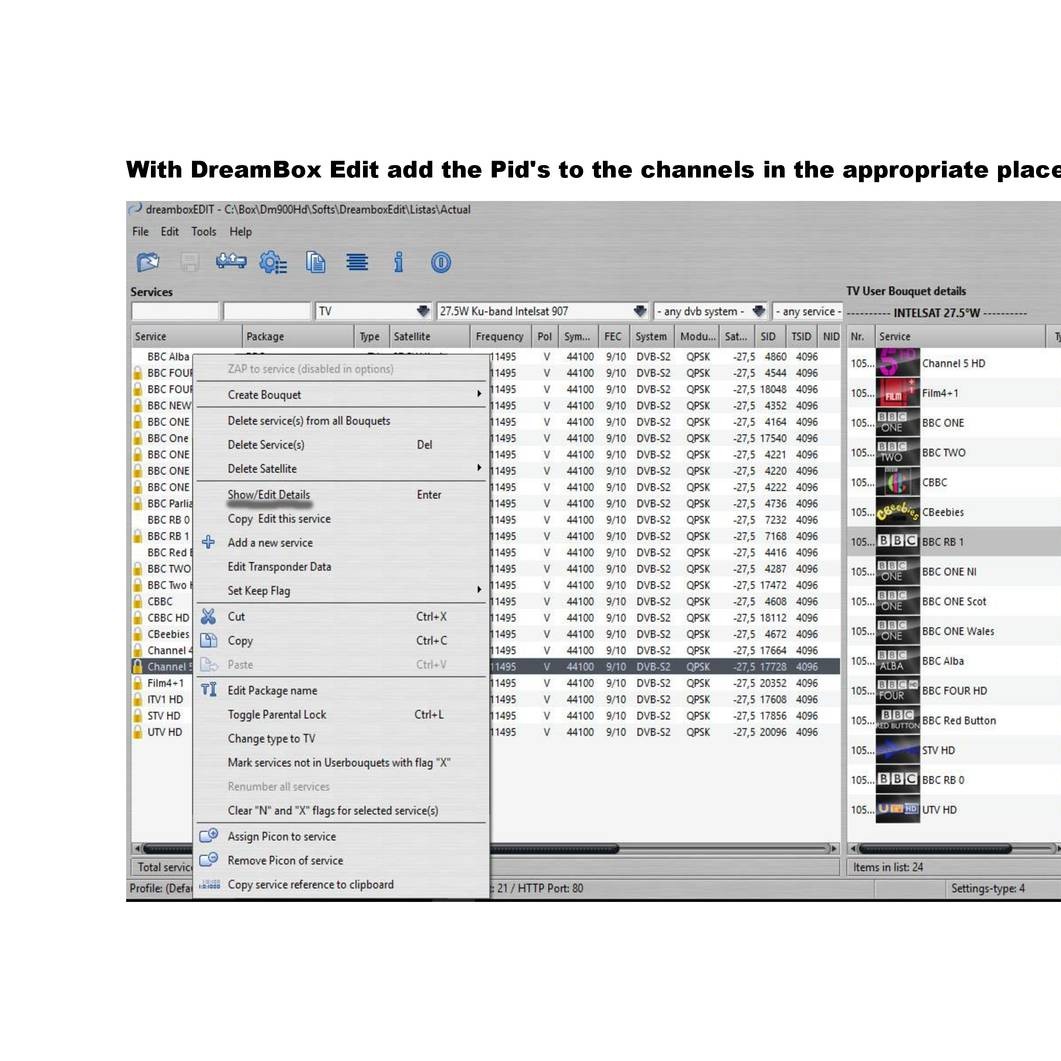Click the scissors icon next to Cut
Screen dimensions: 1061x1061
click(x=207, y=617)
